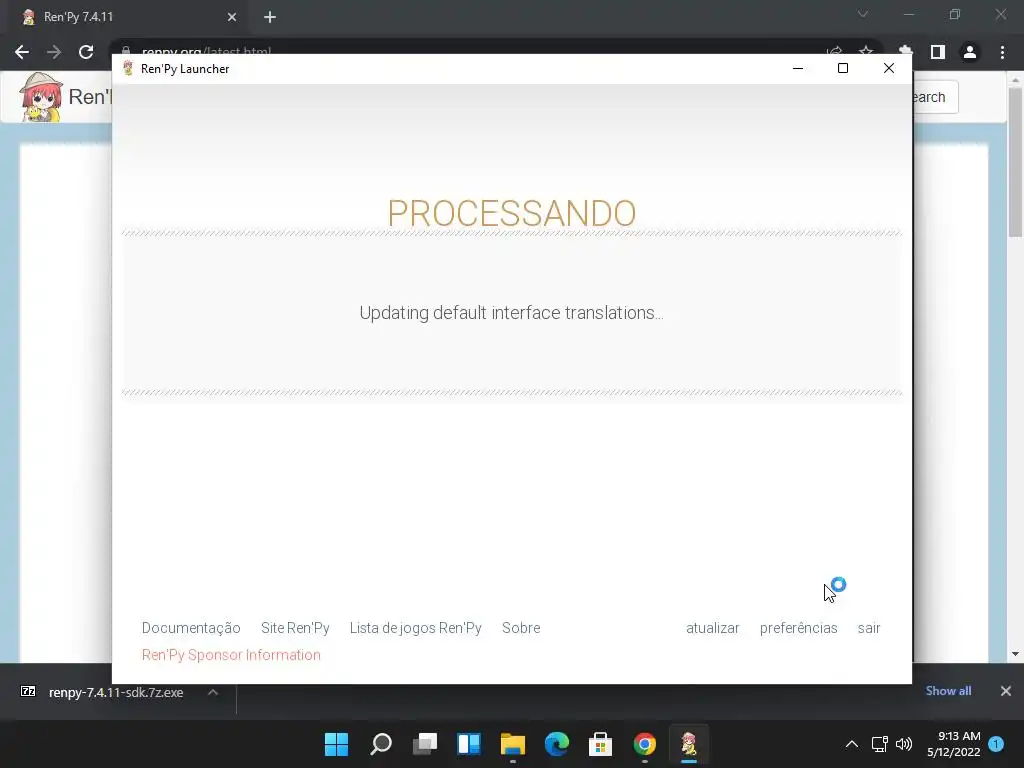
Task: Click atualizar in the launcher
Action: coord(712,628)
